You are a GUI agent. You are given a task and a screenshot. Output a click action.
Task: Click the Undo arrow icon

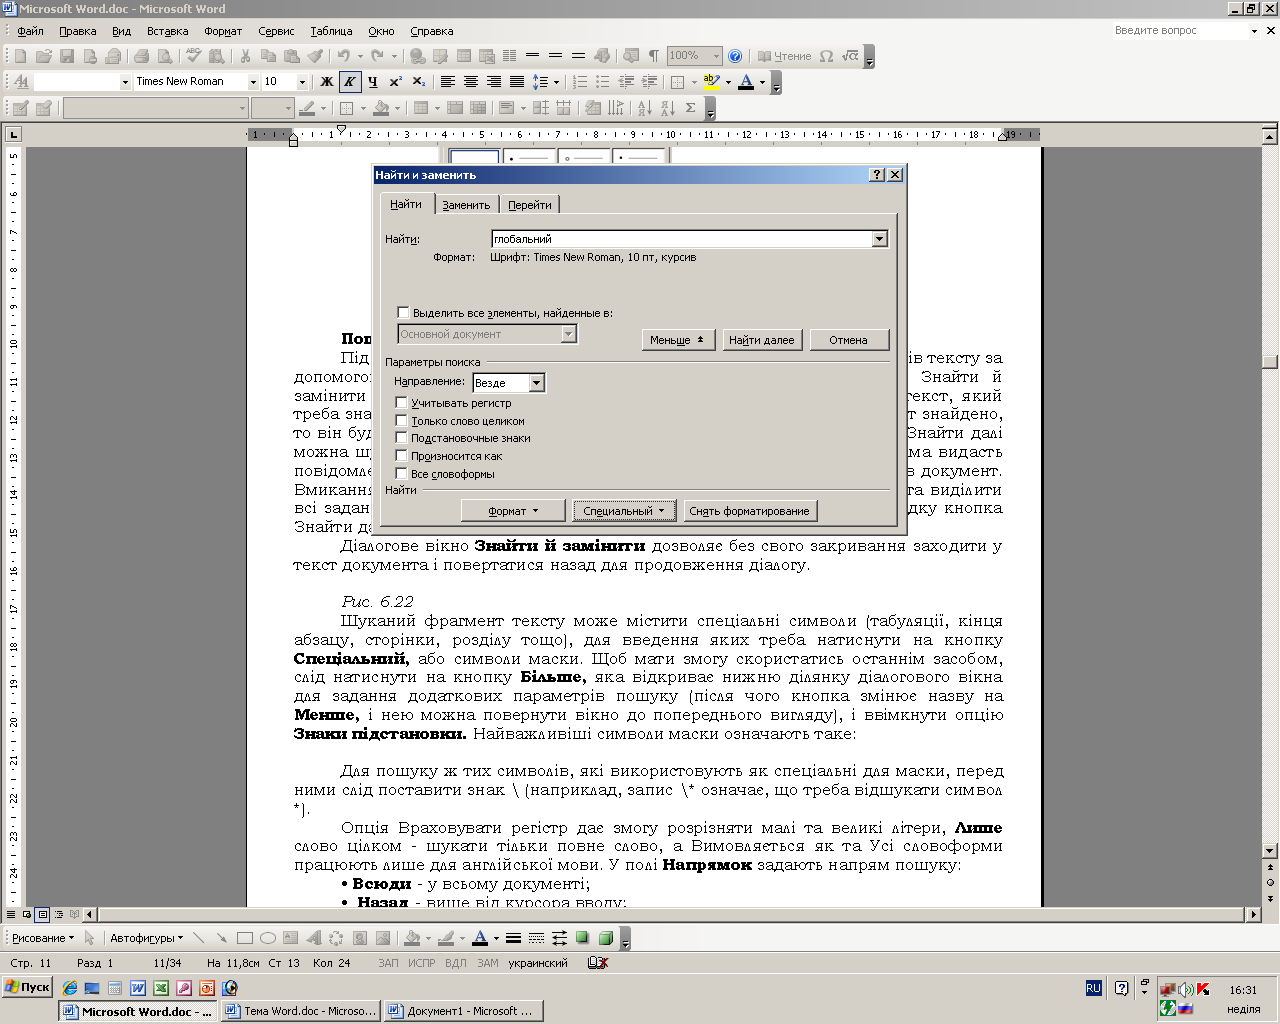344,56
